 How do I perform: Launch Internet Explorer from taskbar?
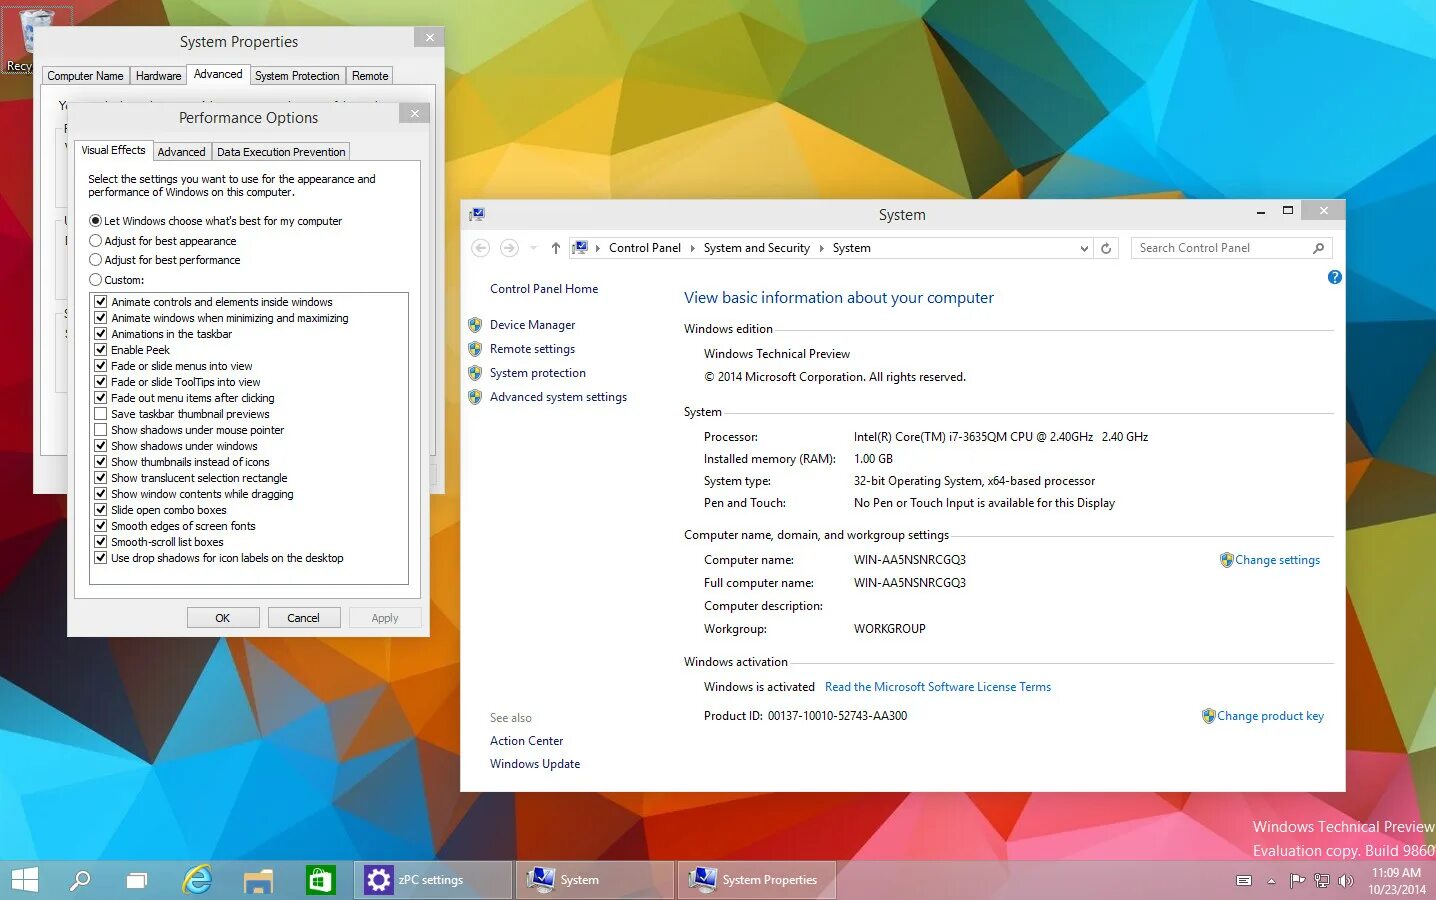coord(198,880)
